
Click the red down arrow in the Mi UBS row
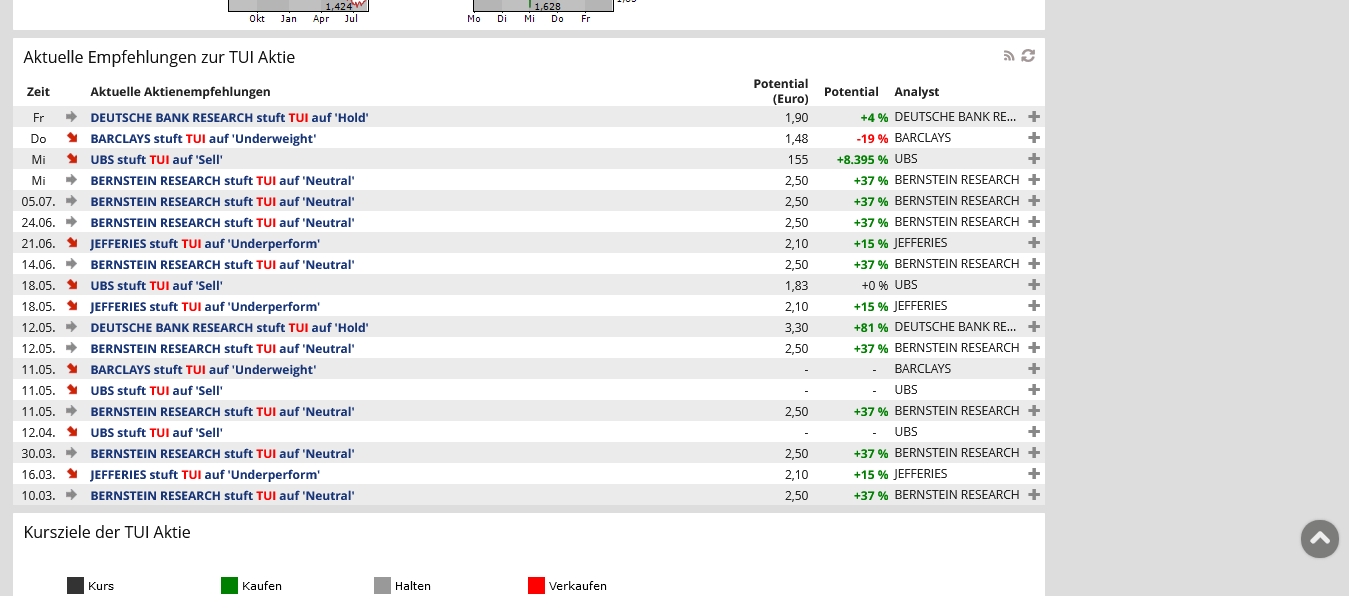[72, 159]
